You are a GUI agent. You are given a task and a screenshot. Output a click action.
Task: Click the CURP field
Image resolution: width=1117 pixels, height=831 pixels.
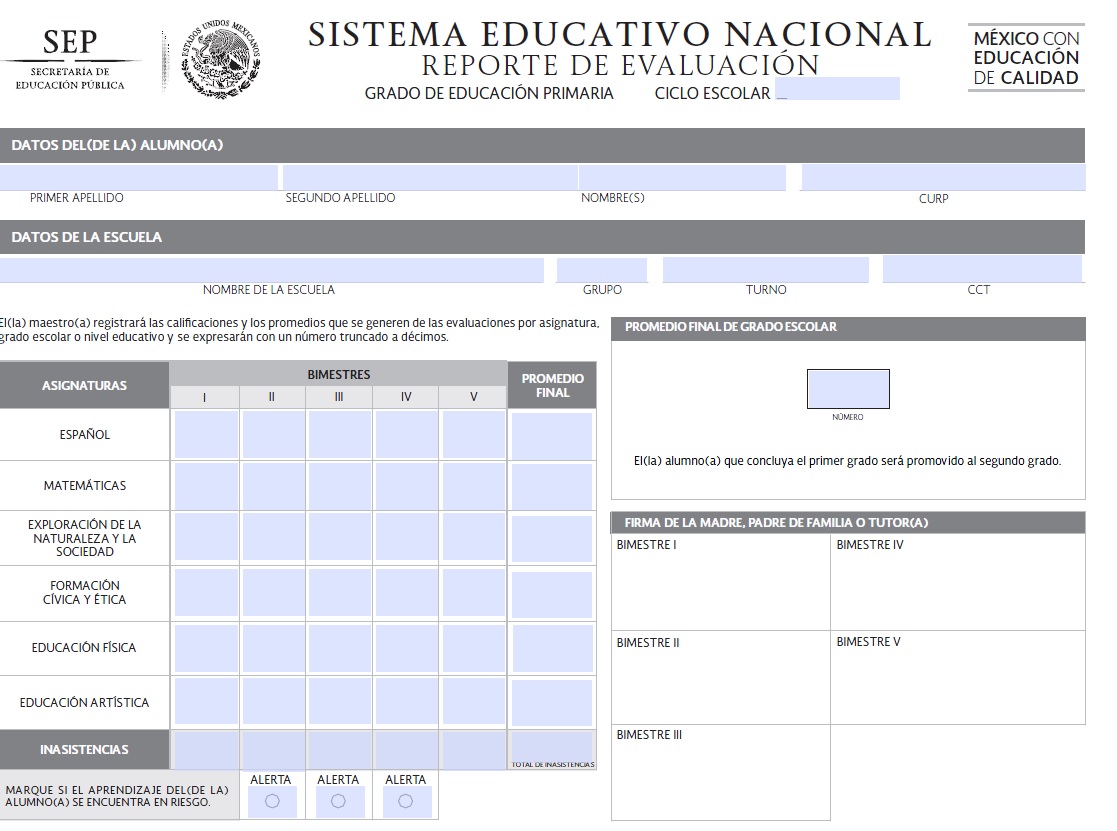point(943,177)
